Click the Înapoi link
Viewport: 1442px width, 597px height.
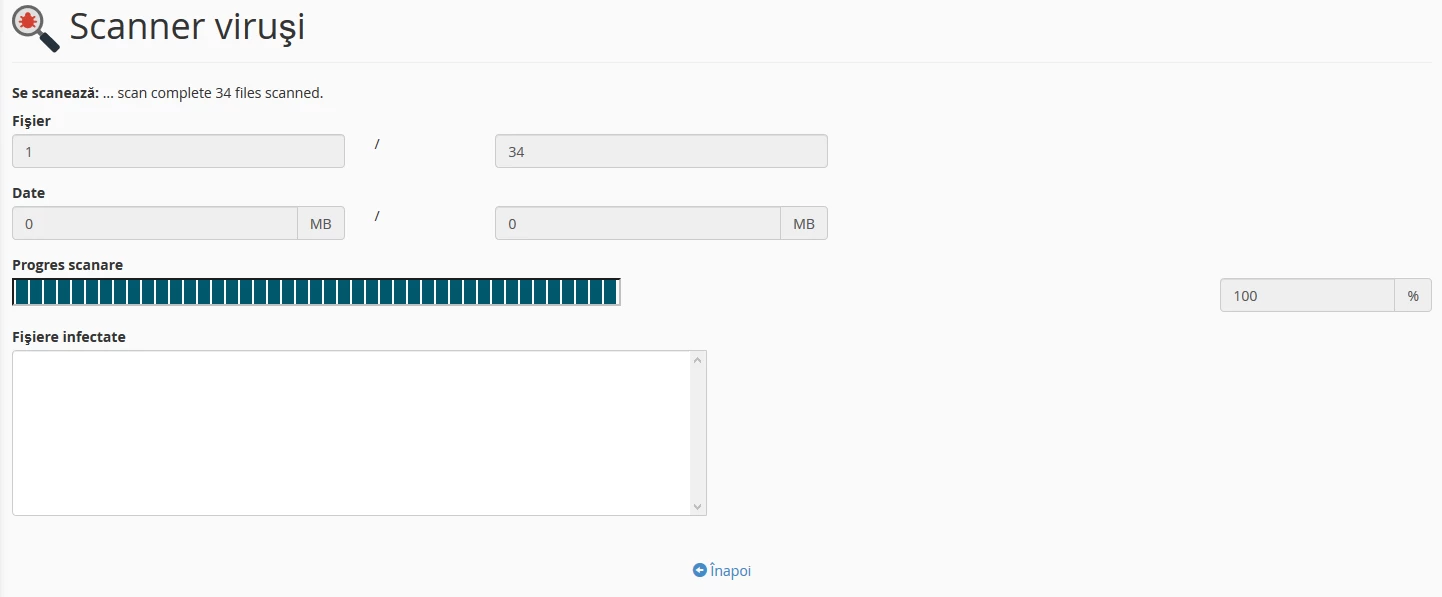pos(730,571)
